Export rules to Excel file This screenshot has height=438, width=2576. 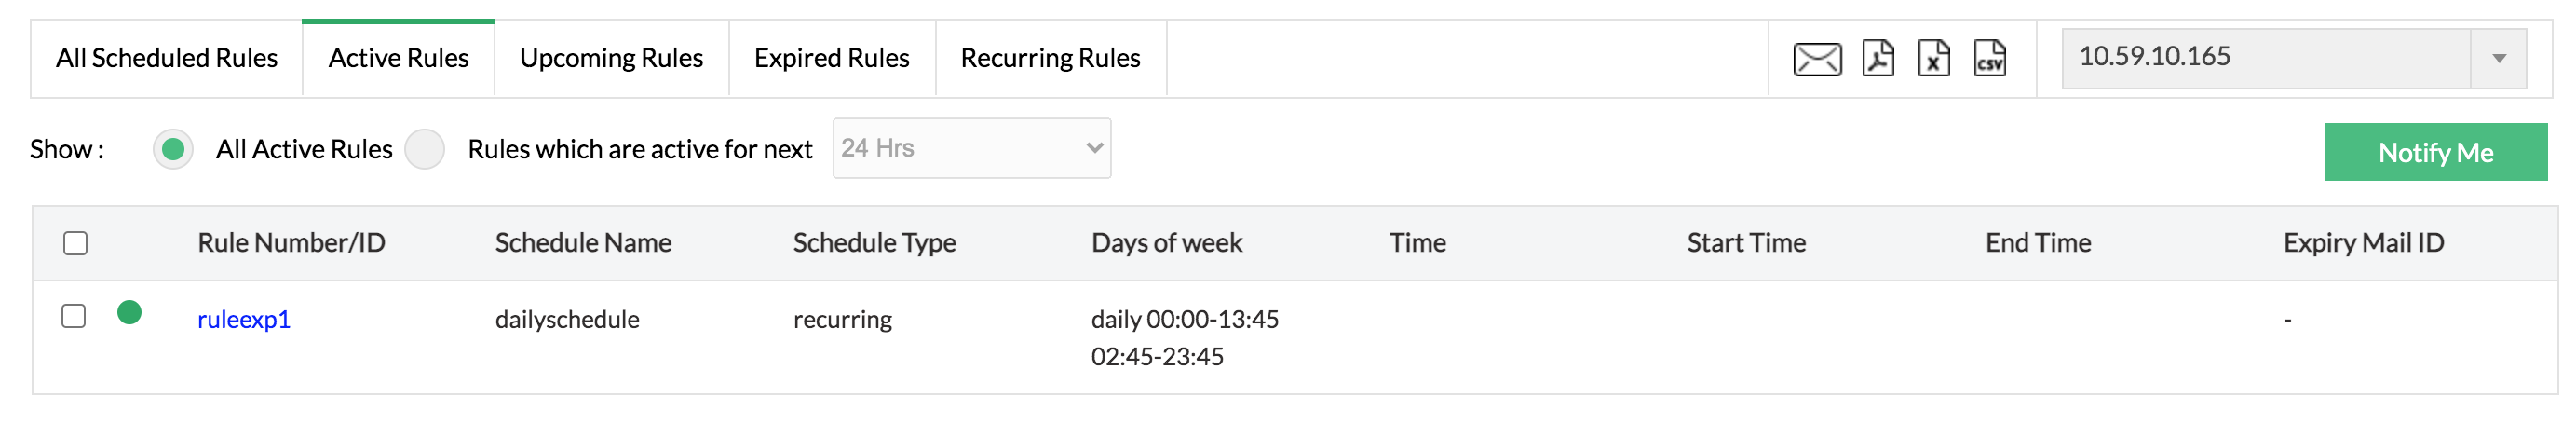[1933, 59]
